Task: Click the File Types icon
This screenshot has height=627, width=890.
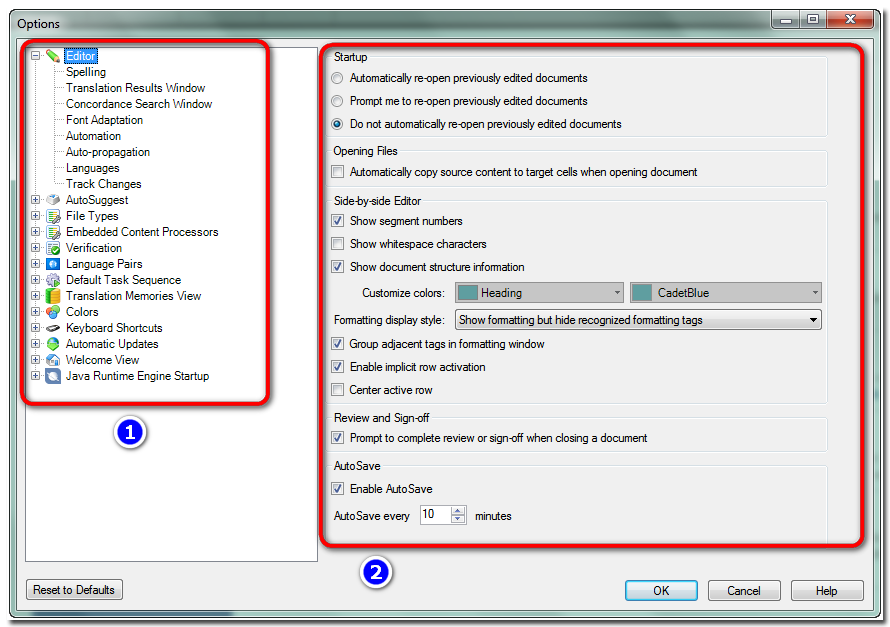Action: pyautogui.click(x=53, y=216)
